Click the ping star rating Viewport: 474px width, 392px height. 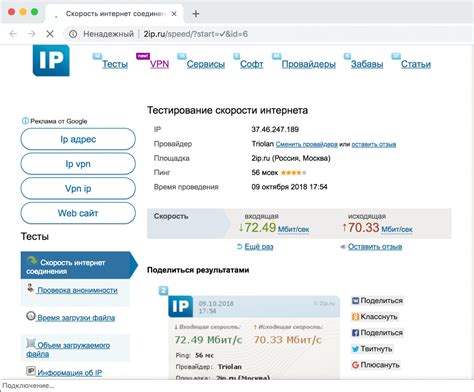(293, 173)
